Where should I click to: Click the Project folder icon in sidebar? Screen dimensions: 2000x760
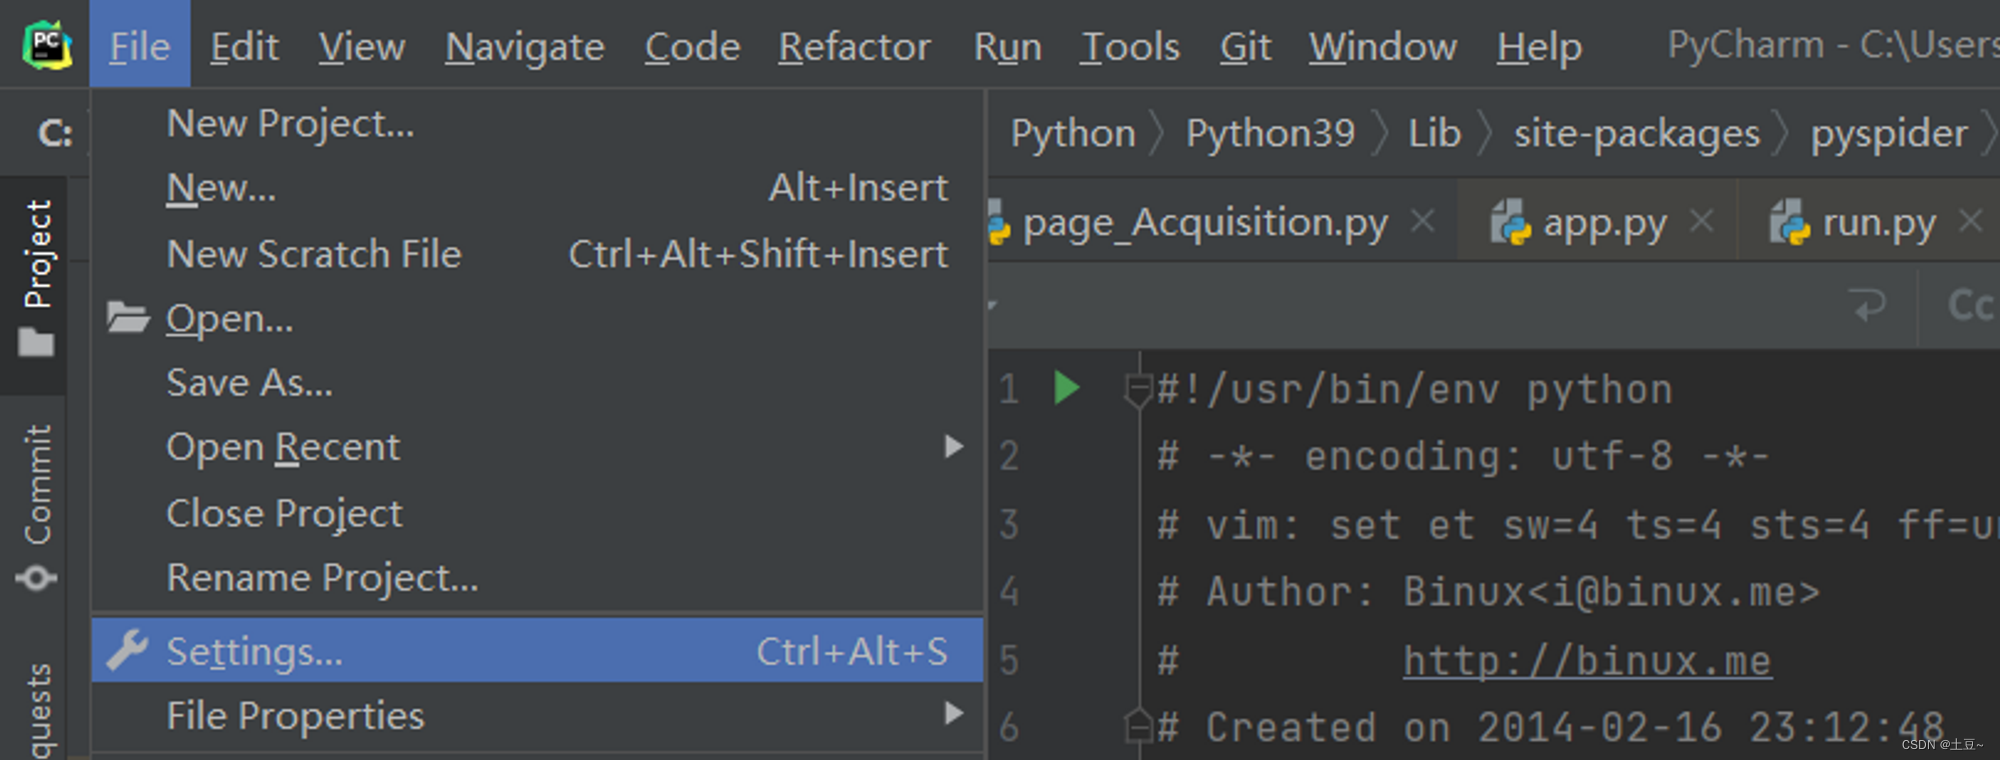click(36, 343)
